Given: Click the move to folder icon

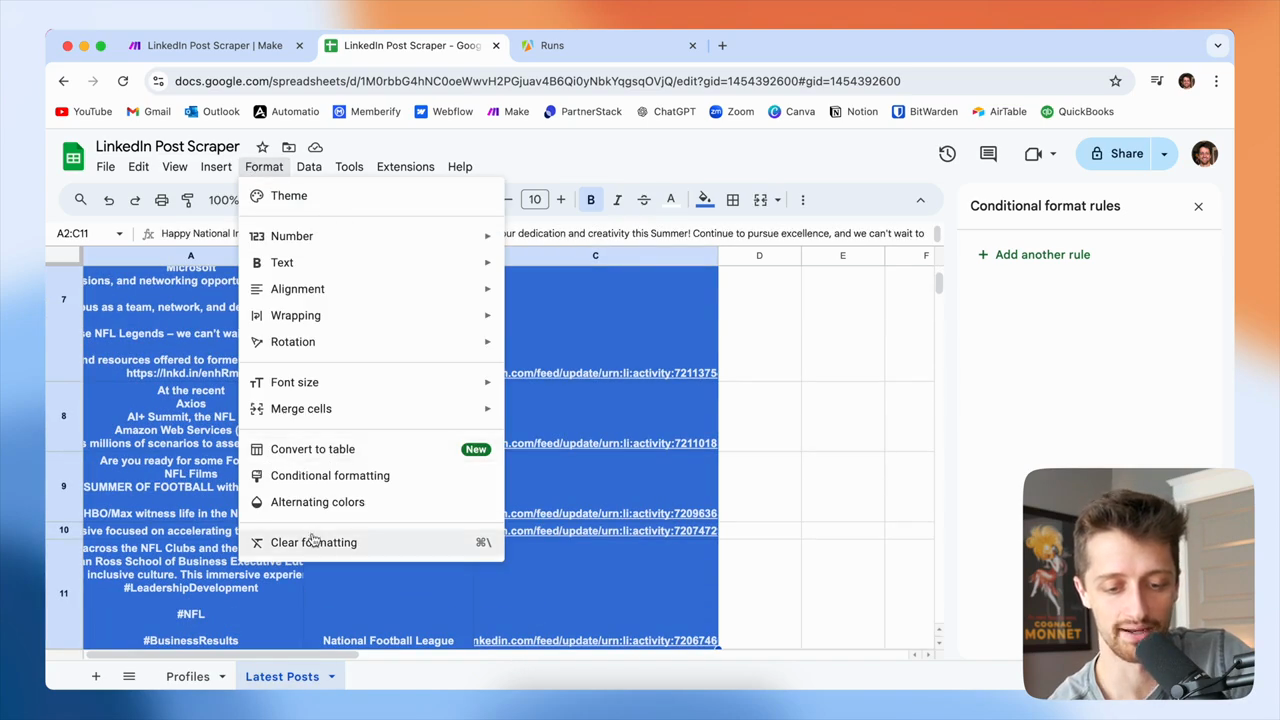Looking at the screenshot, I should (x=289, y=147).
